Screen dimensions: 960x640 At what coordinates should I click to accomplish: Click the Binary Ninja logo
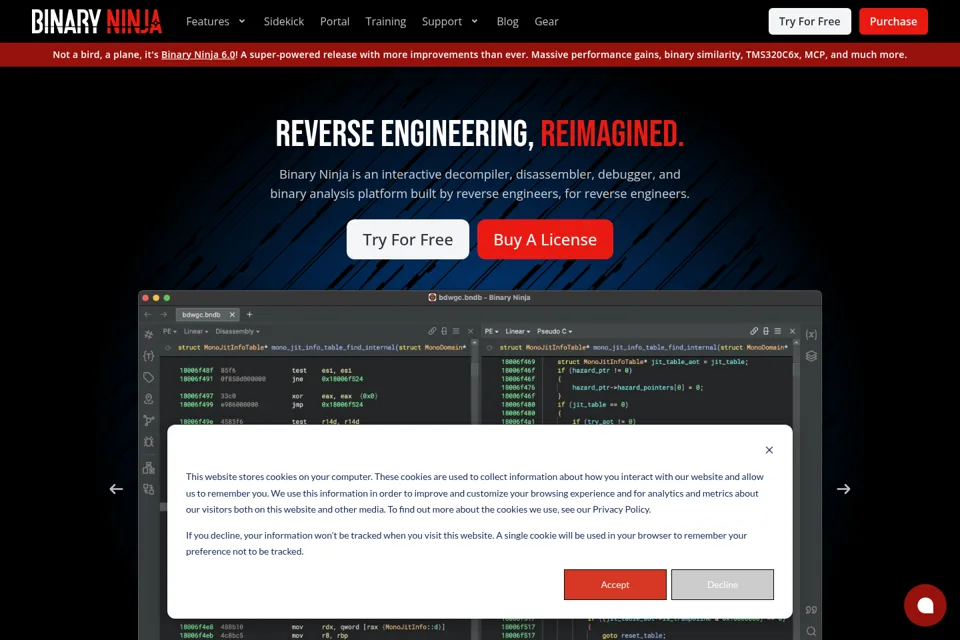point(97,21)
